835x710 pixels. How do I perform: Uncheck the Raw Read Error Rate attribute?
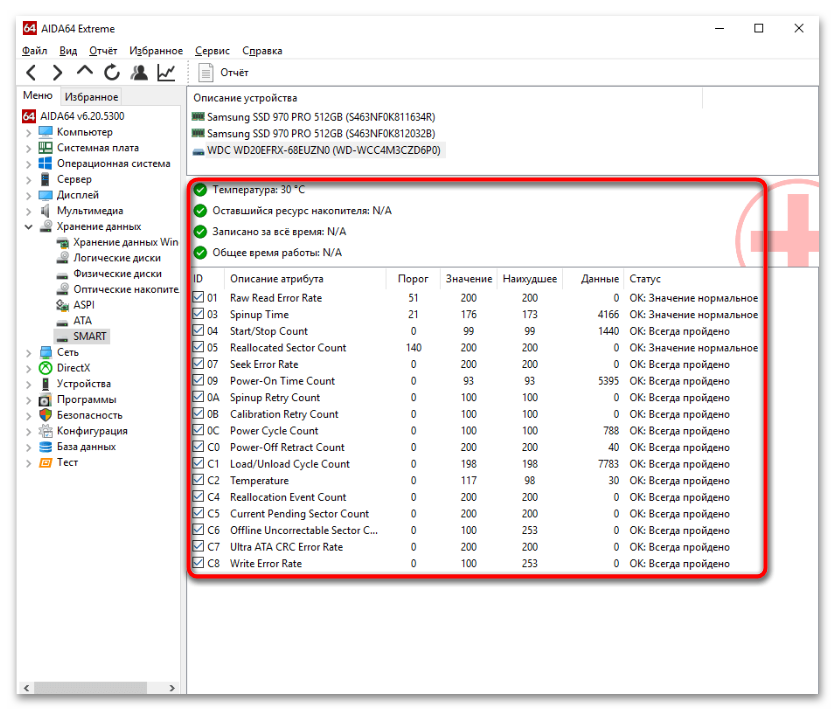click(x=198, y=297)
